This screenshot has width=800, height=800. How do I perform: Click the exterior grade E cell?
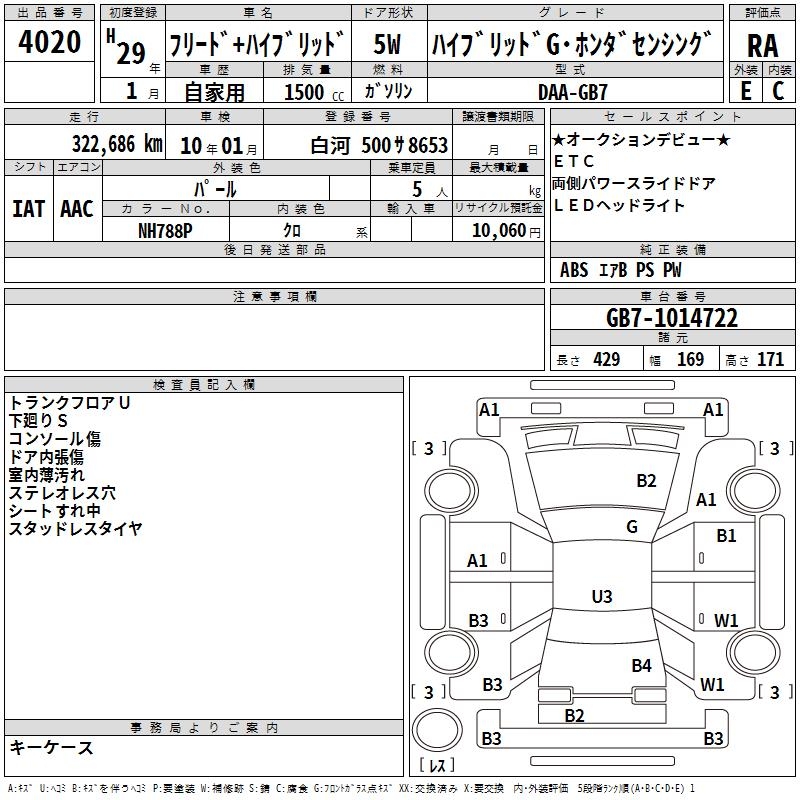(x=745, y=90)
